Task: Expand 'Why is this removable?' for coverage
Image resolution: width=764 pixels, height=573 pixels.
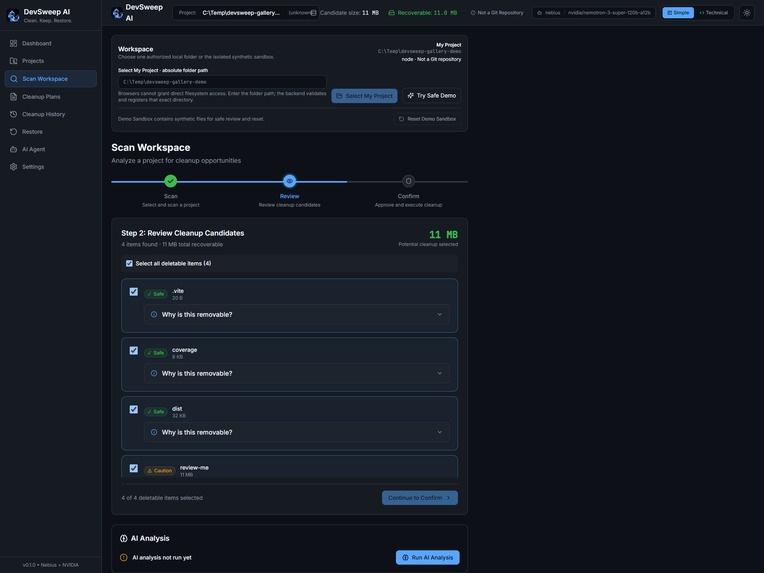Action: (297, 373)
